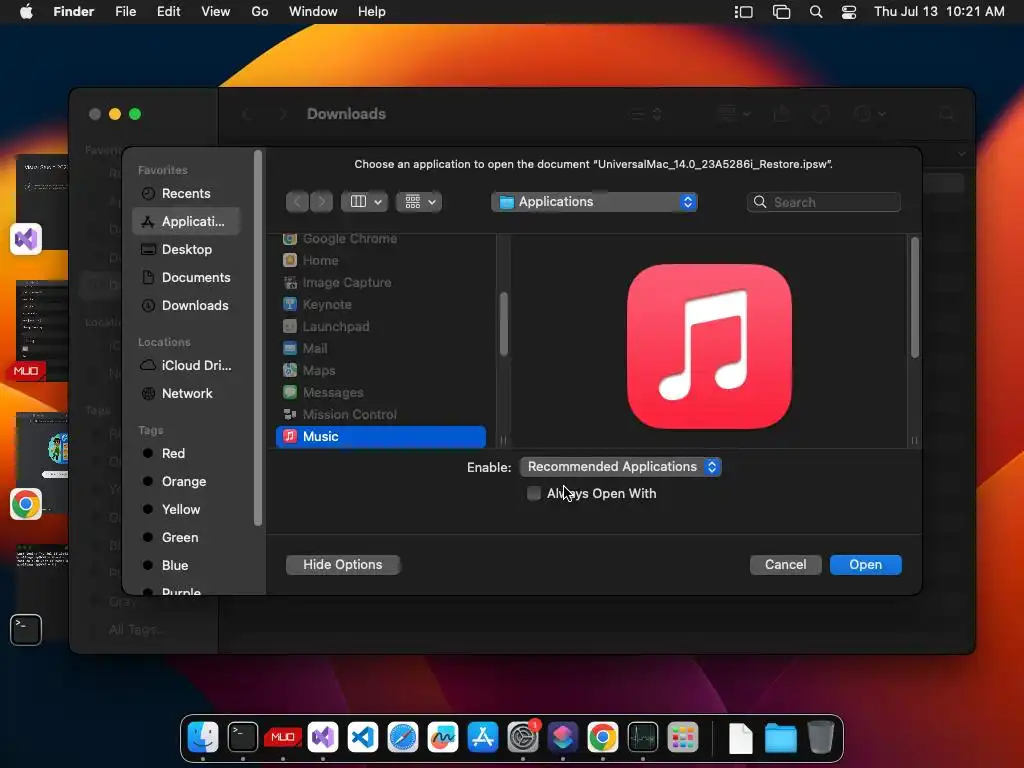The height and width of the screenshot is (768, 1024).
Task: Open the document stack in dock
Action: click(x=741, y=738)
